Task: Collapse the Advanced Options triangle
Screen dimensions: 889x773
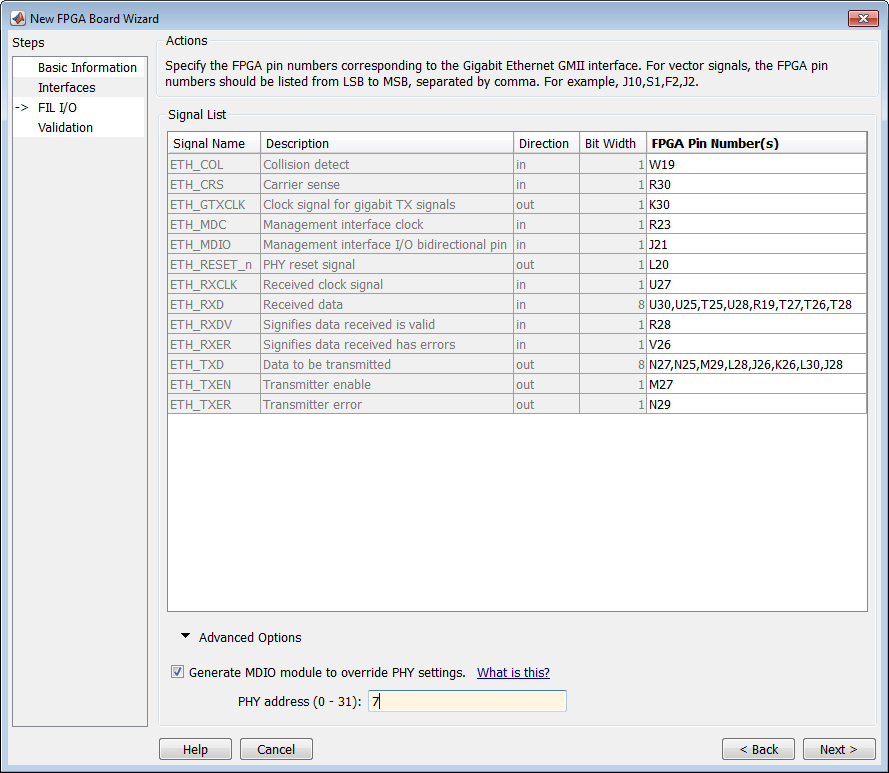Action: pos(185,636)
